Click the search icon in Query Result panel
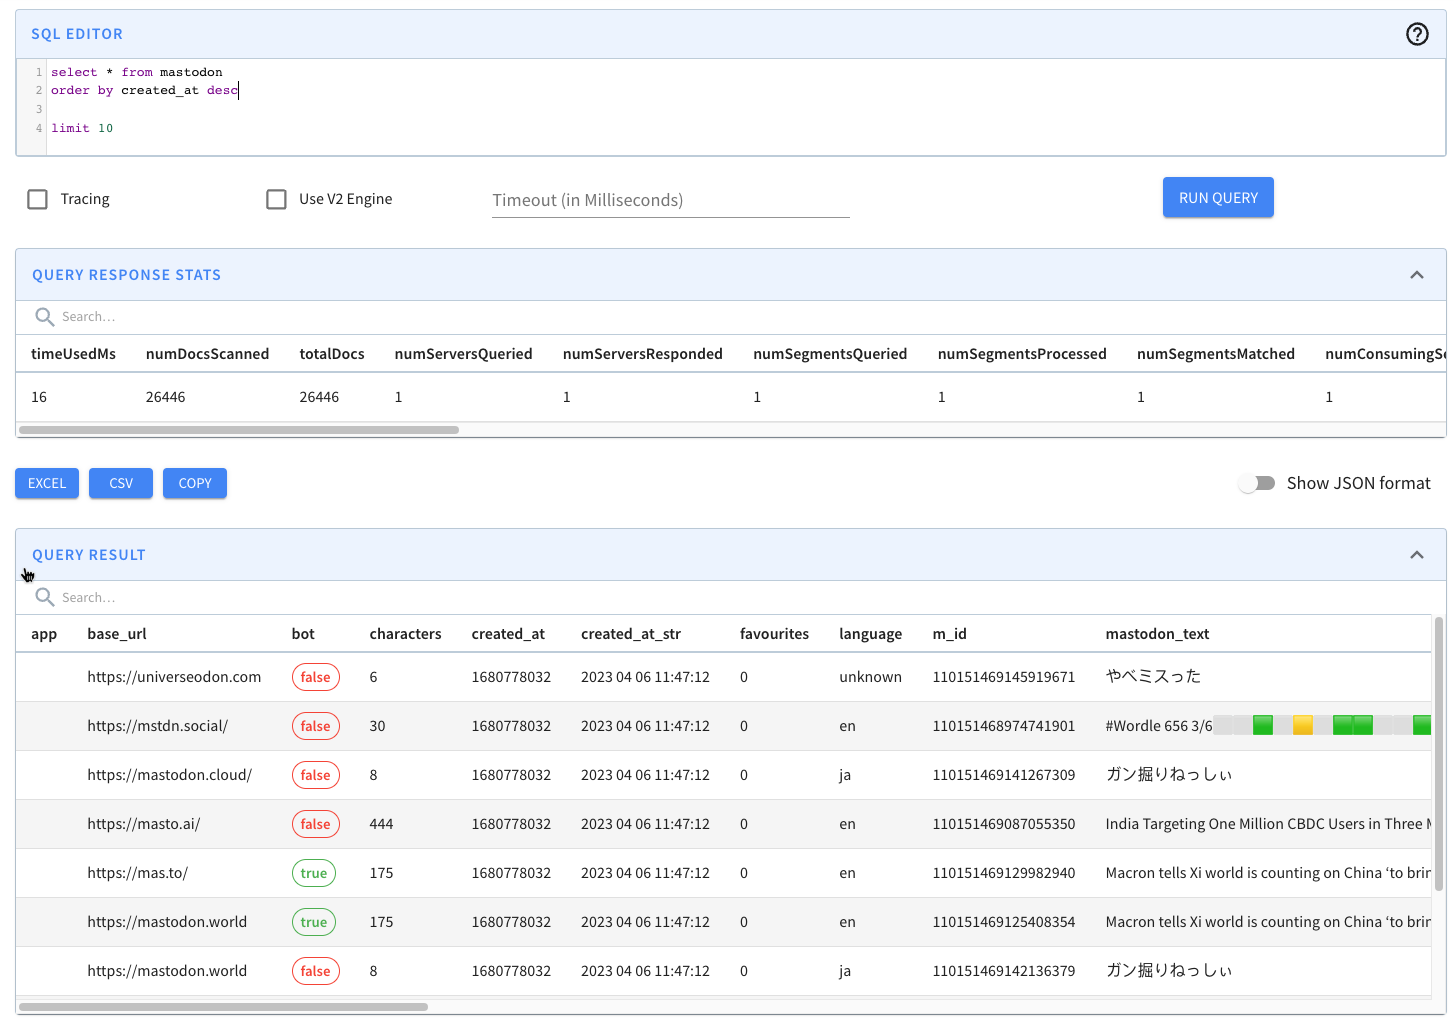This screenshot has height=1033, width=1454. pyautogui.click(x=44, y=596)
